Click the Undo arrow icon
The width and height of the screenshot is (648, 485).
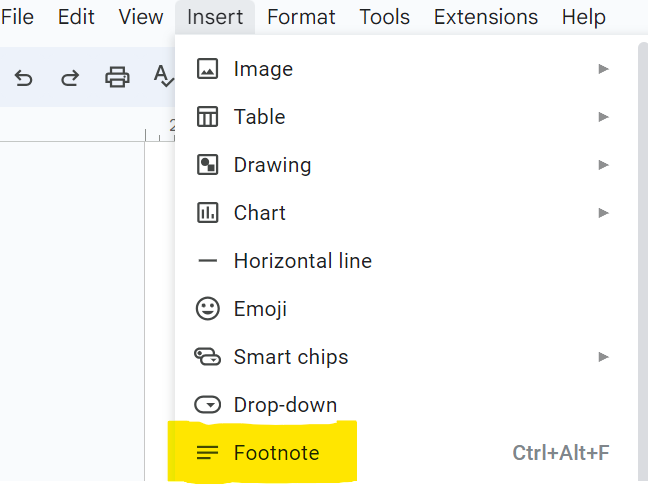[24, 78]
